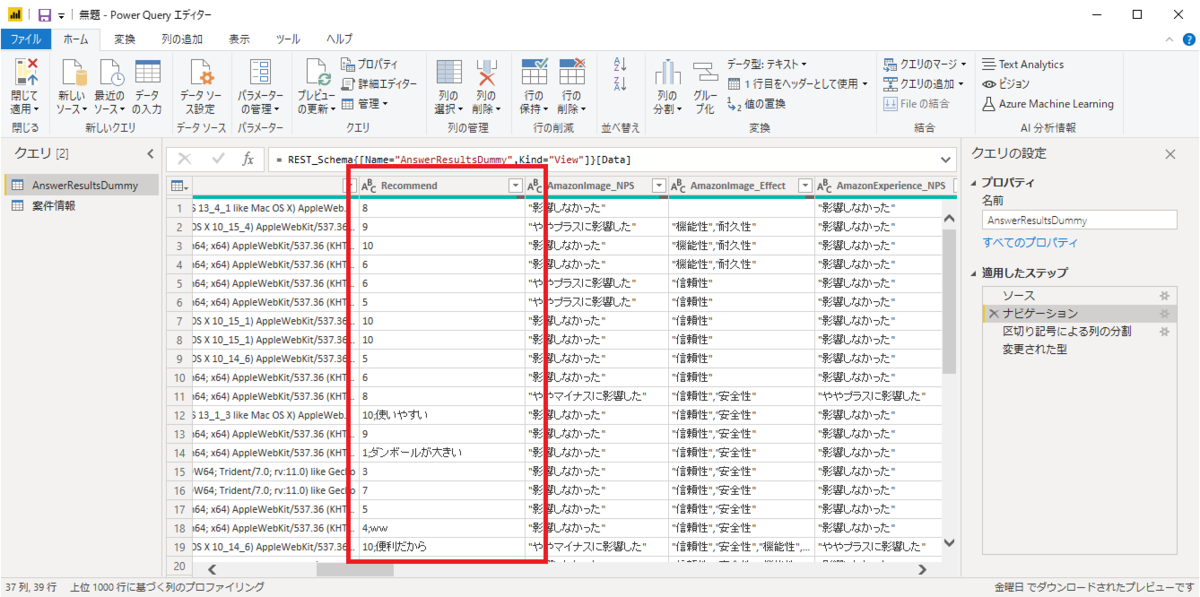Click Text Analytics in the ribbon
Viewport: 1200px width, 597px height.
click(x=1022, y=64)
